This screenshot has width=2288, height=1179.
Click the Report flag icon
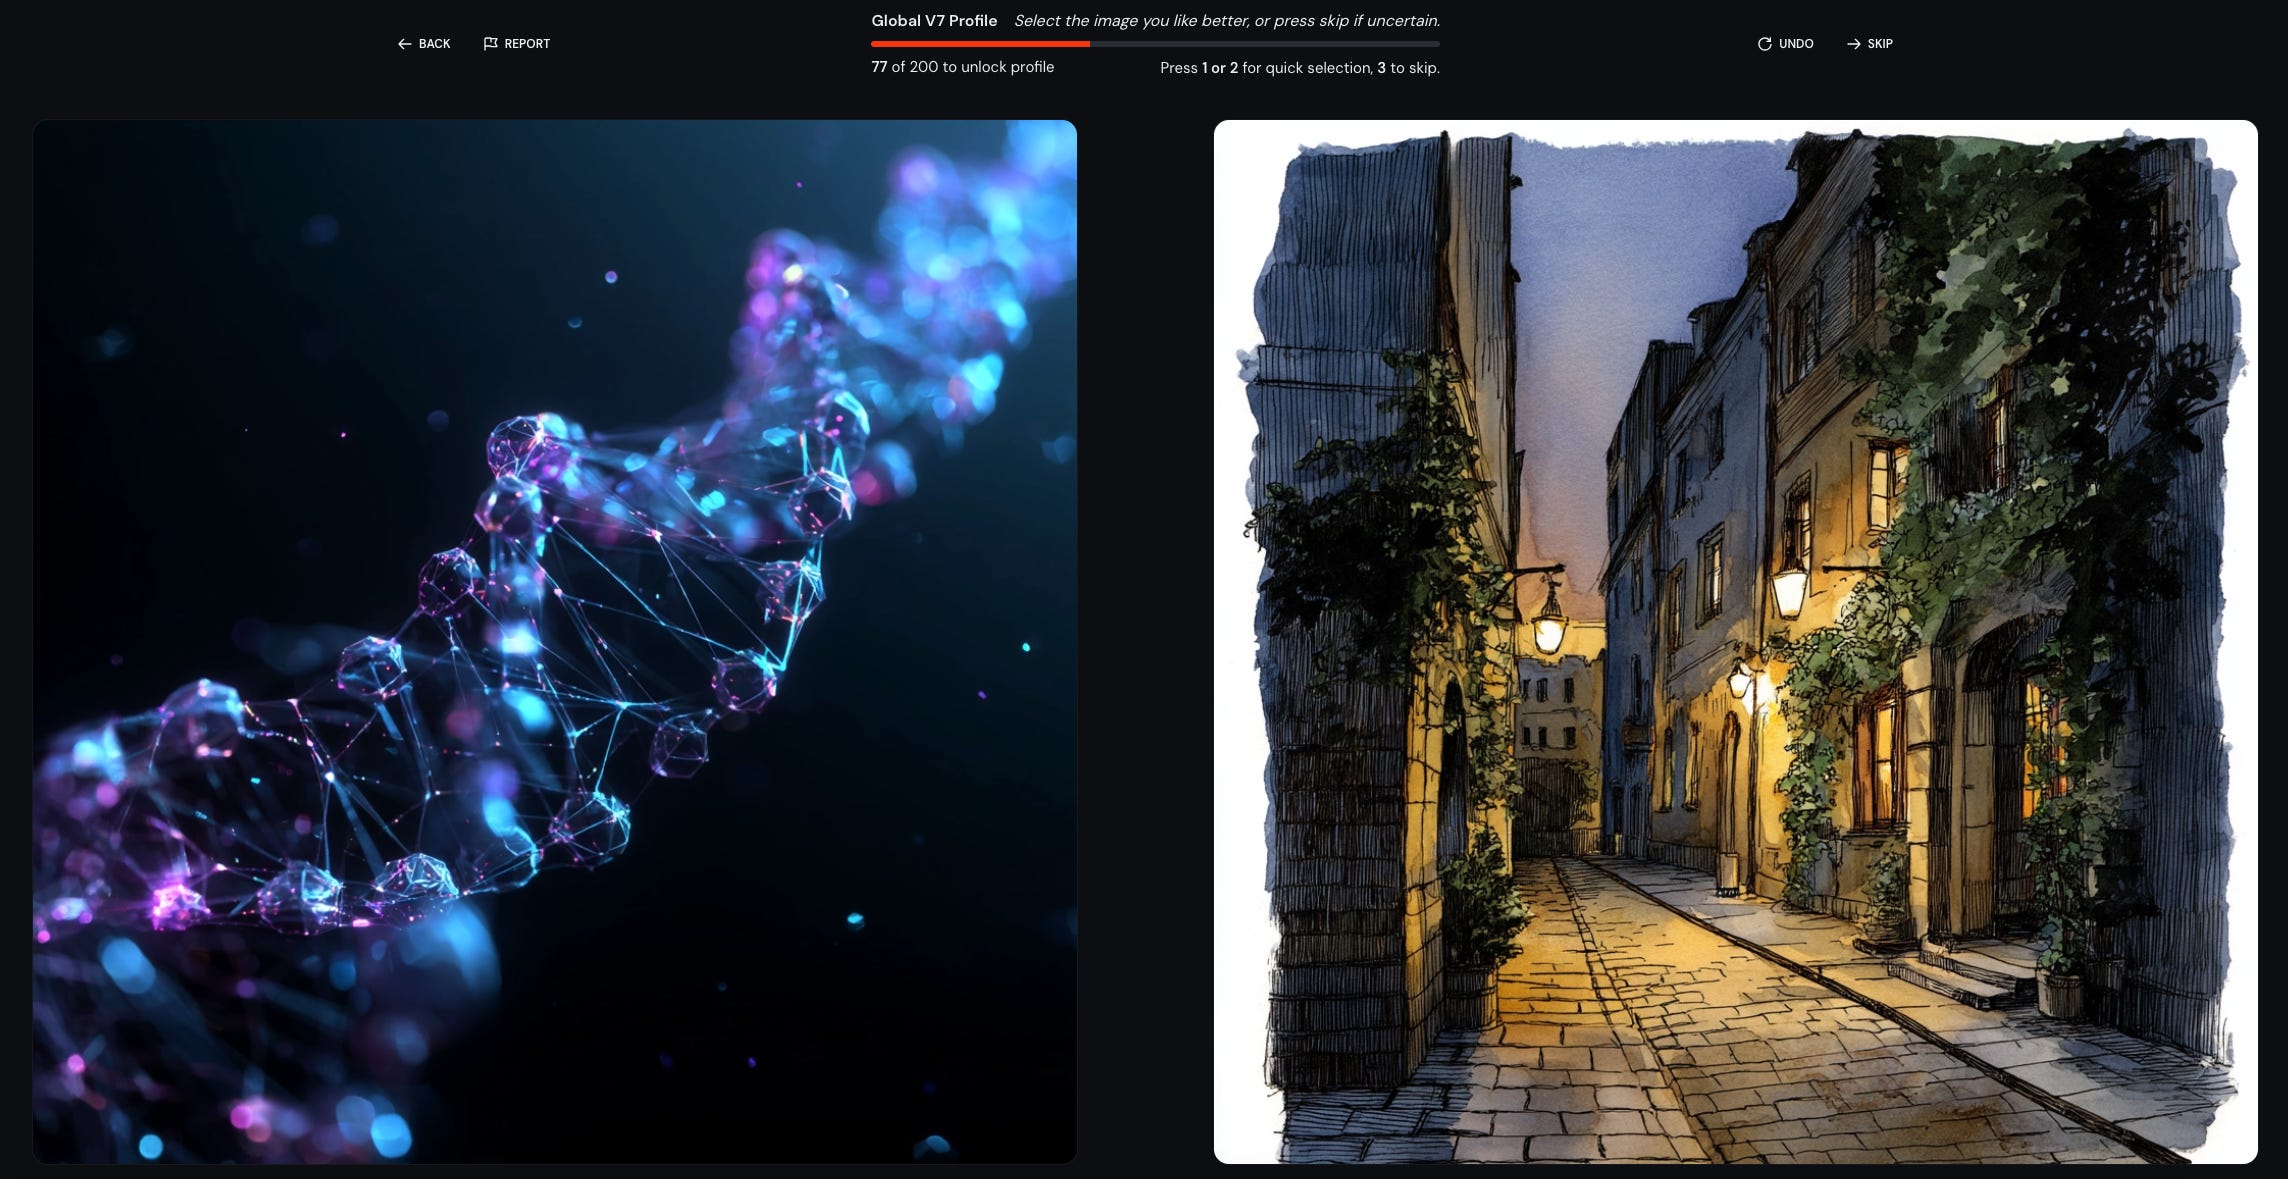[x=490, y=44]
